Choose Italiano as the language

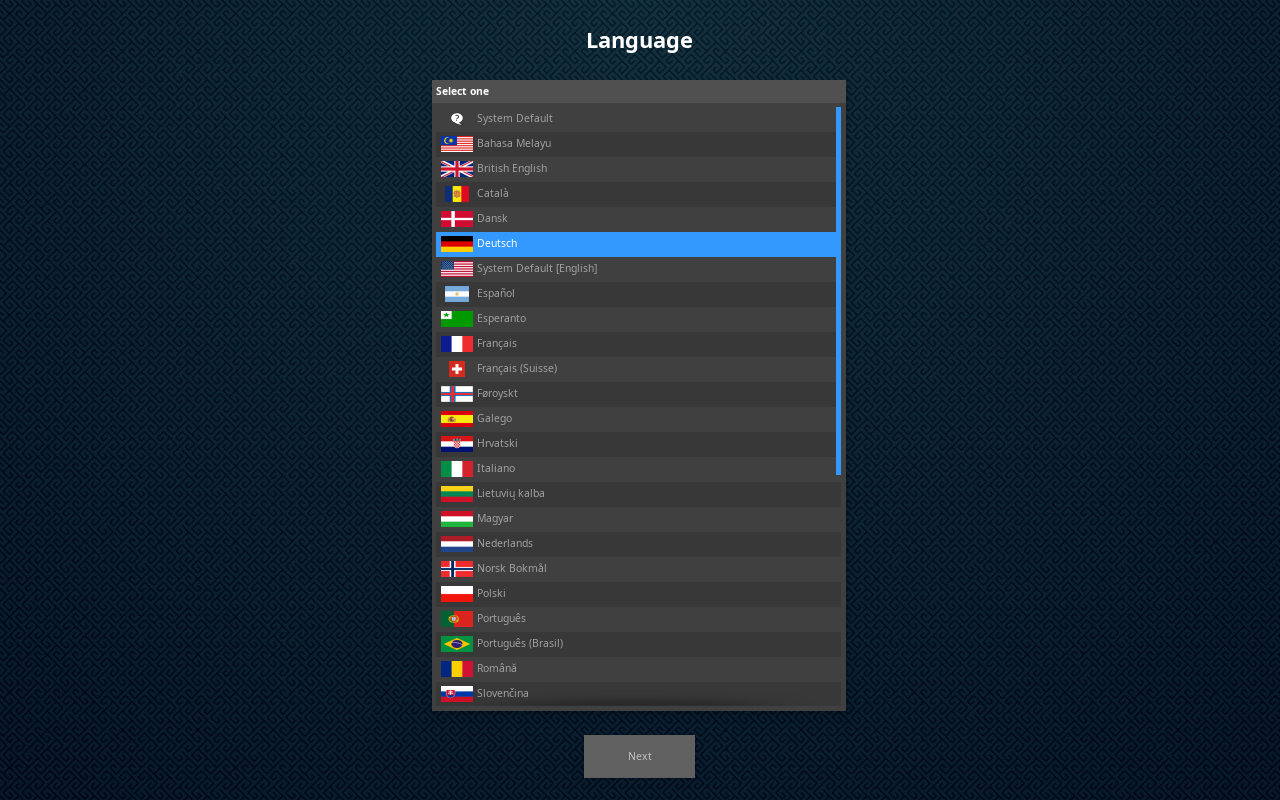point(496,468)
